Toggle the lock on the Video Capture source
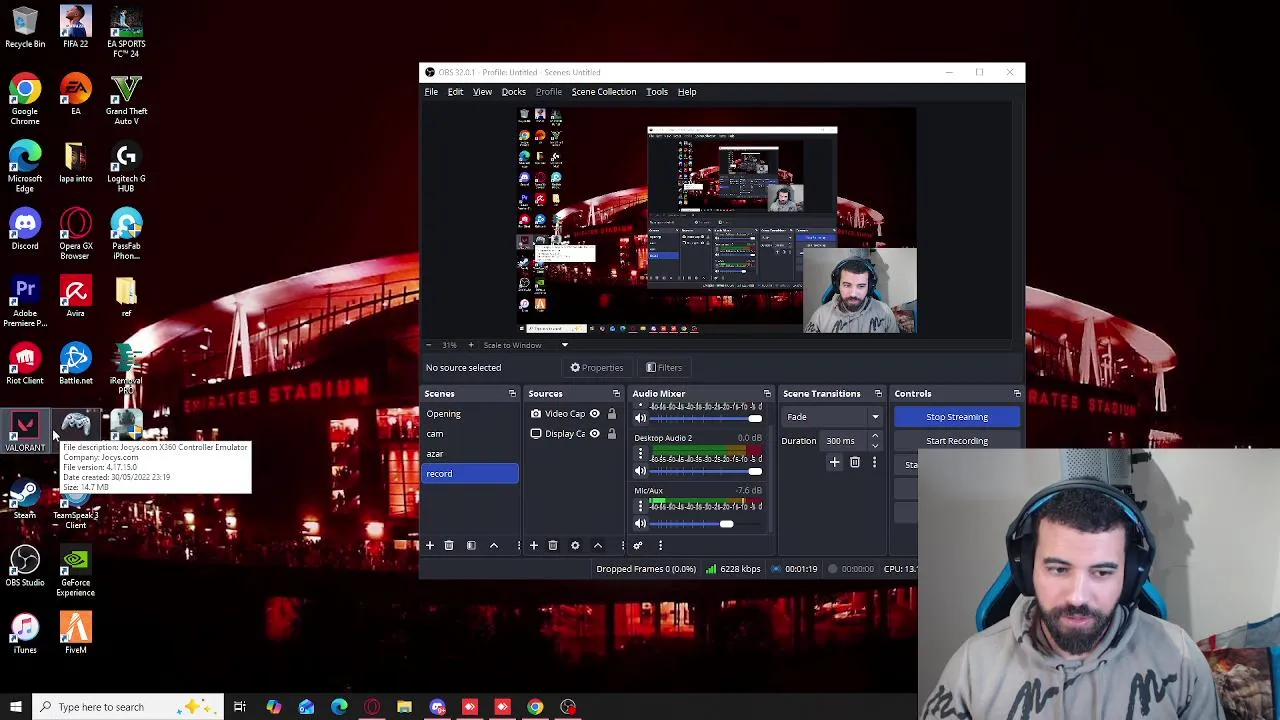The image size is (1280, 720). [x=612, y=414]
